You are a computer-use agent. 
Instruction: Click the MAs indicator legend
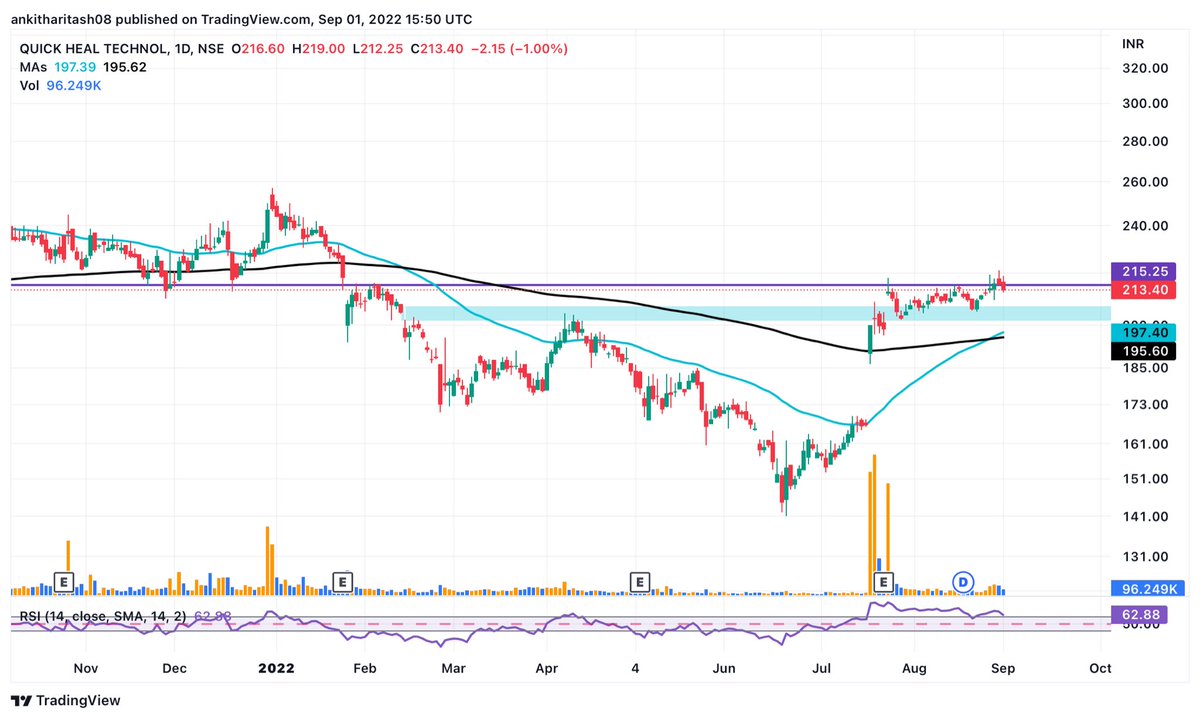click(x=84, y=67)
